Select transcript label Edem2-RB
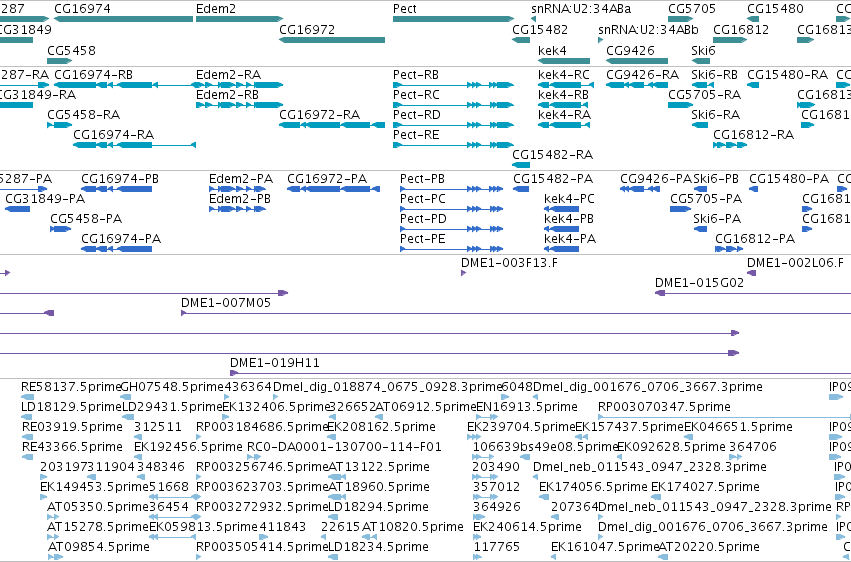 pyautogui.click(x=227, y=94)
